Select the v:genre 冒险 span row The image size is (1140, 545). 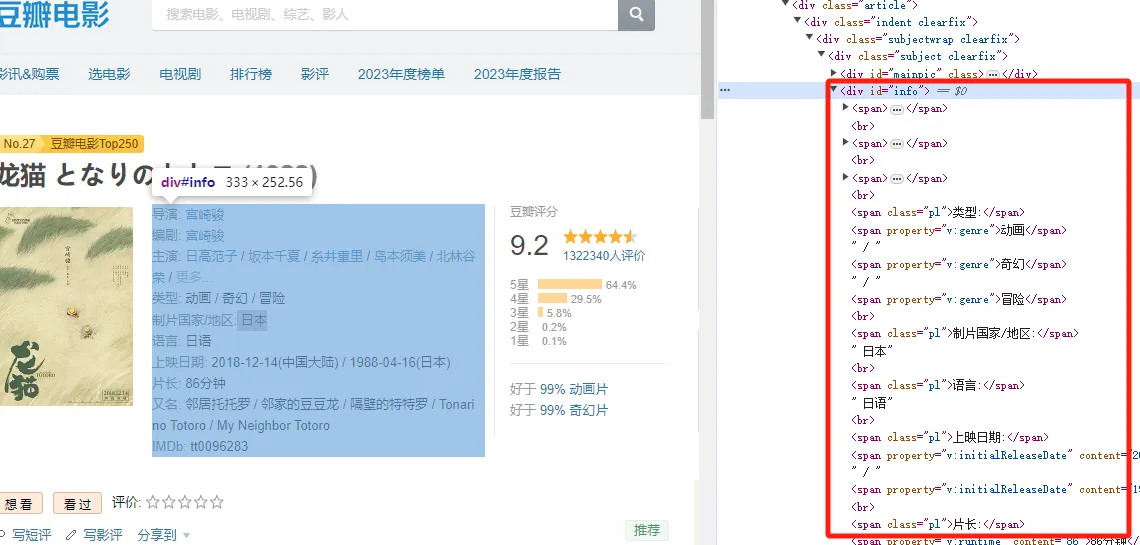(x=959, y=299)
